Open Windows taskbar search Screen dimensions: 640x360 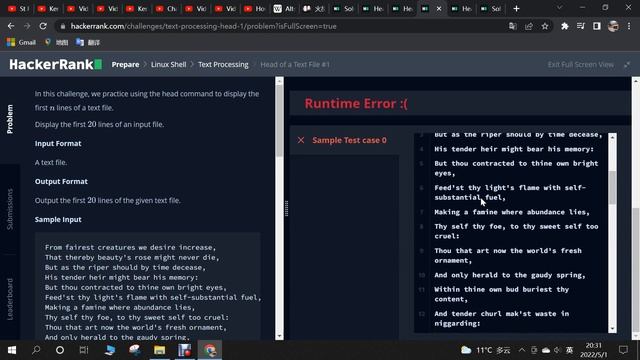[36, 350]
